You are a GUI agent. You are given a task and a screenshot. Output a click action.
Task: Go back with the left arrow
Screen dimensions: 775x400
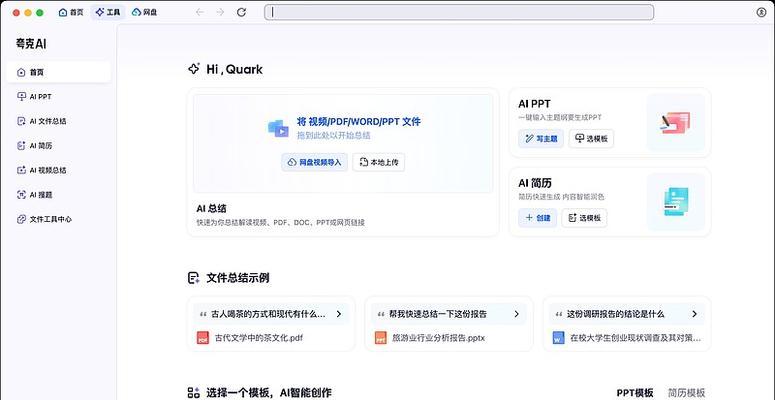(x=200, y=12)
